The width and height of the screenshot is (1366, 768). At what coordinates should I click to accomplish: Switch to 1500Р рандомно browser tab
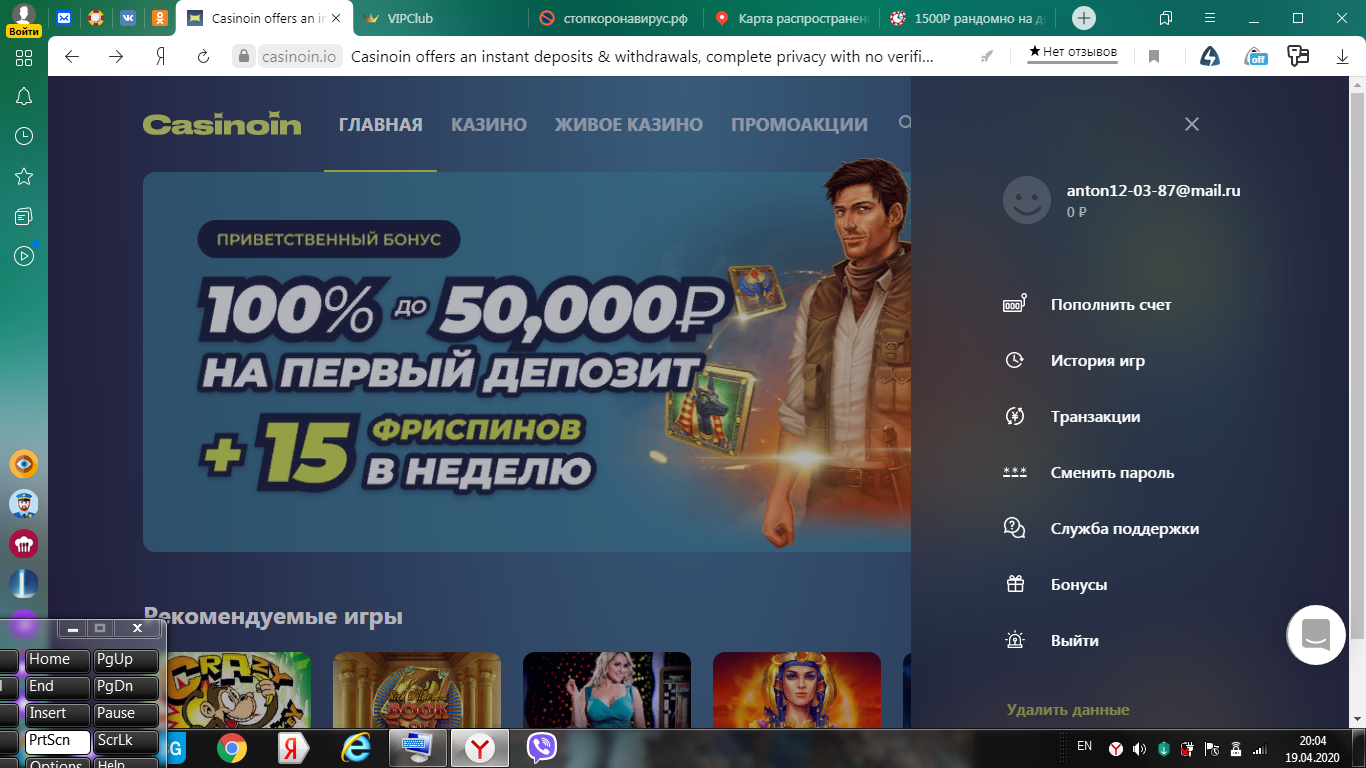coord(968,18)
